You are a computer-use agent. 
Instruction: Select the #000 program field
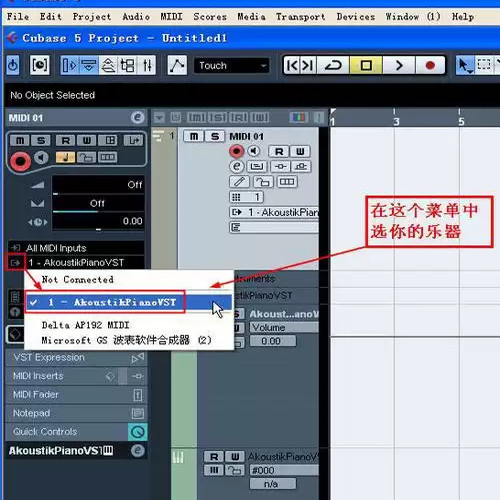tap(284, 470)
